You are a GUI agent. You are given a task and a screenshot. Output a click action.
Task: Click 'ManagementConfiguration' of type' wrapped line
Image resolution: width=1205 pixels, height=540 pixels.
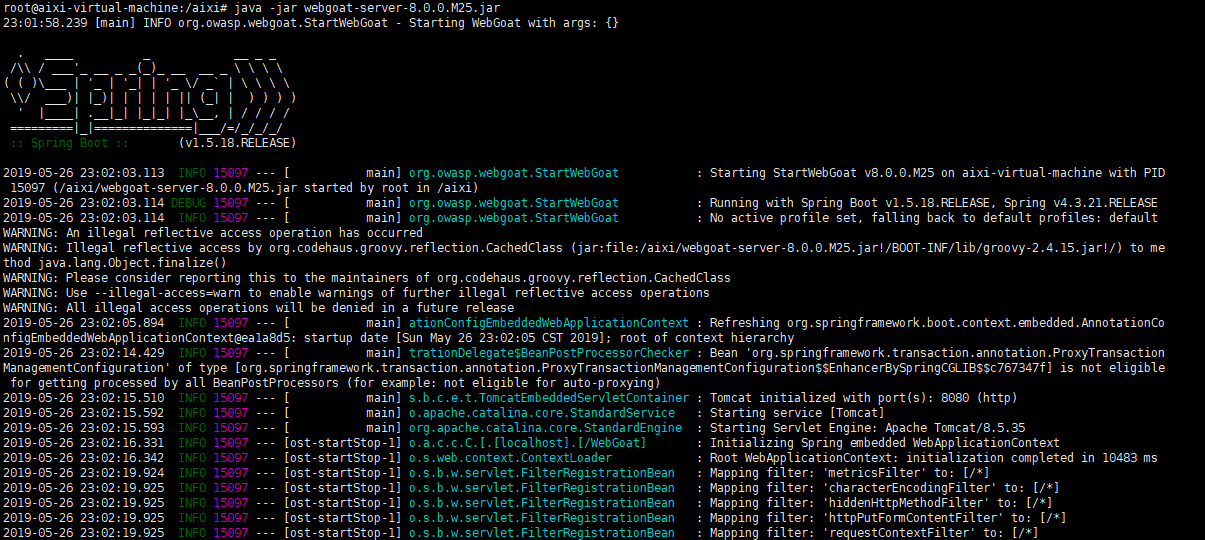583,368
